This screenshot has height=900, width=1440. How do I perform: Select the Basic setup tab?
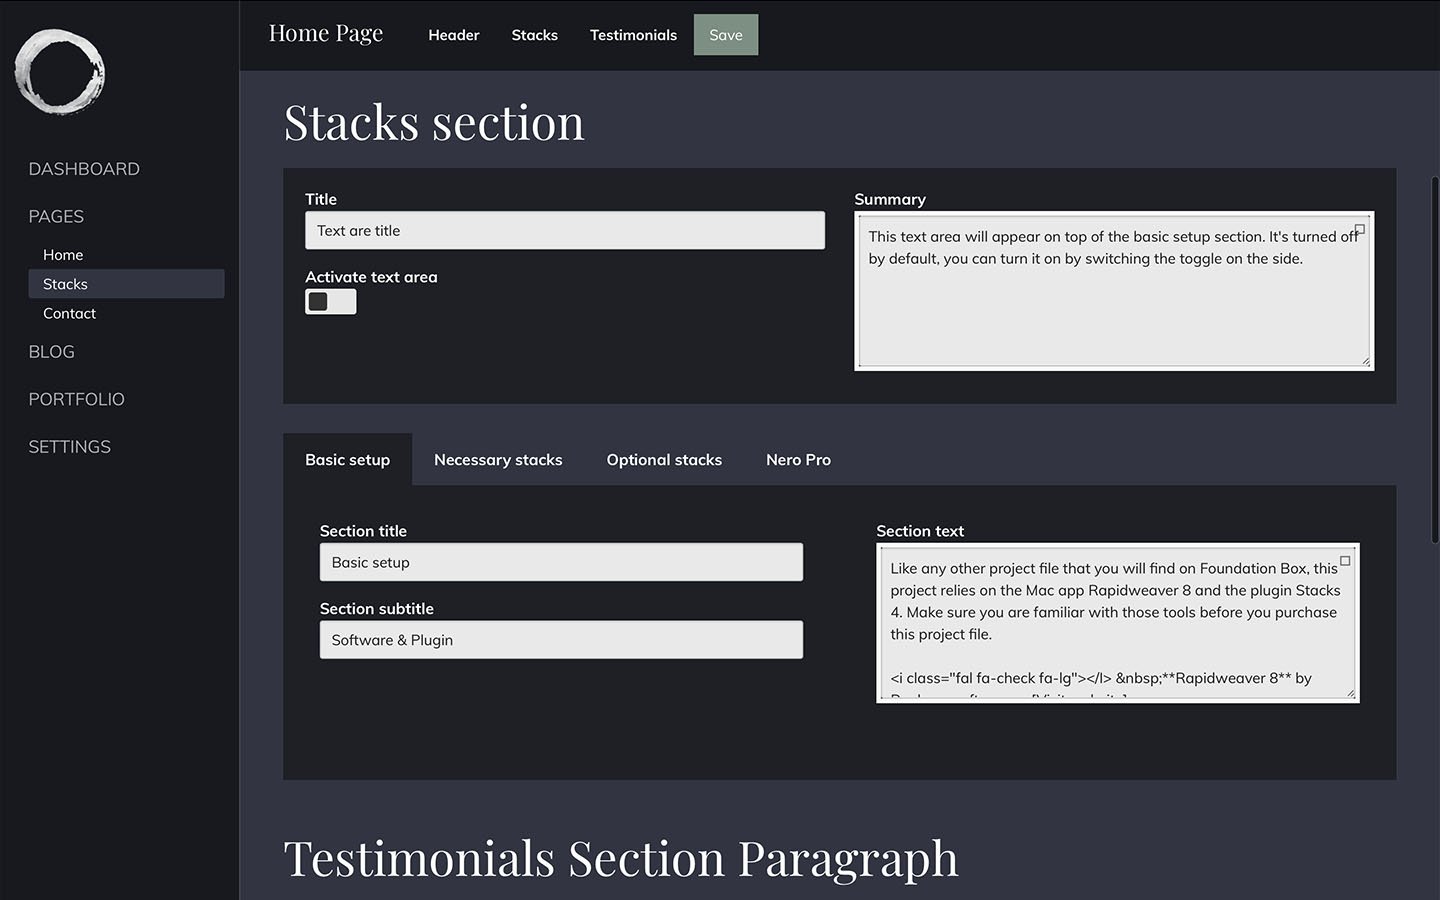point(347,460)
